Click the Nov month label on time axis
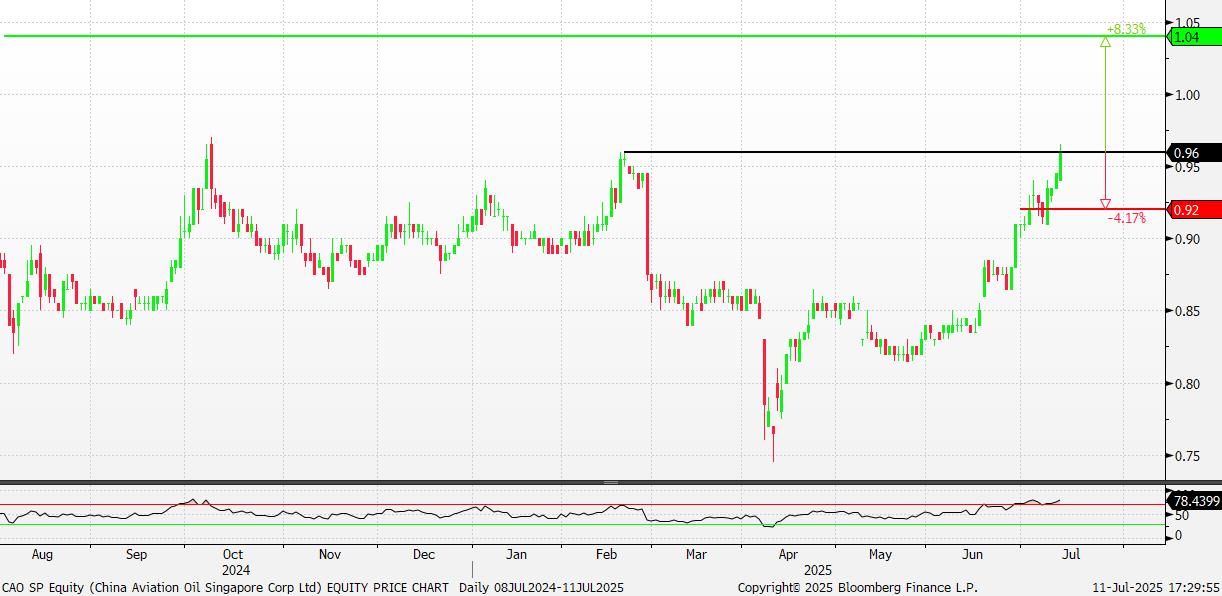1222x596 pixels. click(329, 553)
